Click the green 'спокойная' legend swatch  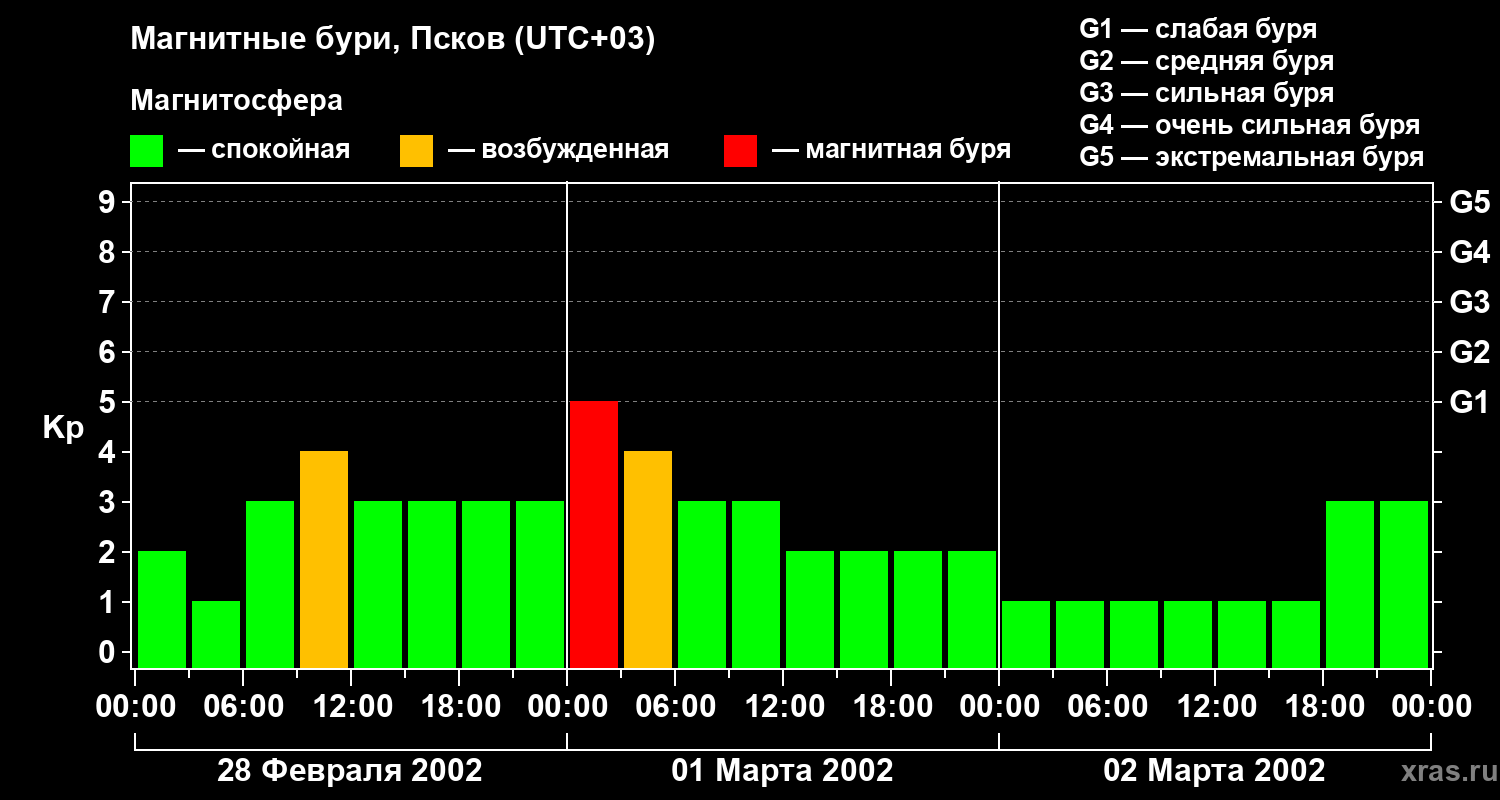coord(146,151)
